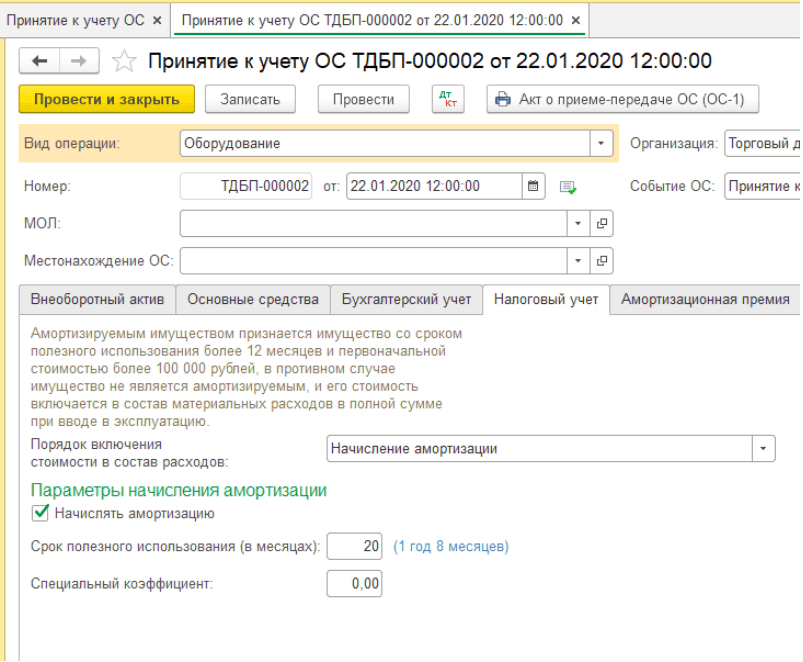Viewport: 803px width, 662px height.
Task: Select the Основные средства tab
Action: pyautogui.click(x=253, y=299)
